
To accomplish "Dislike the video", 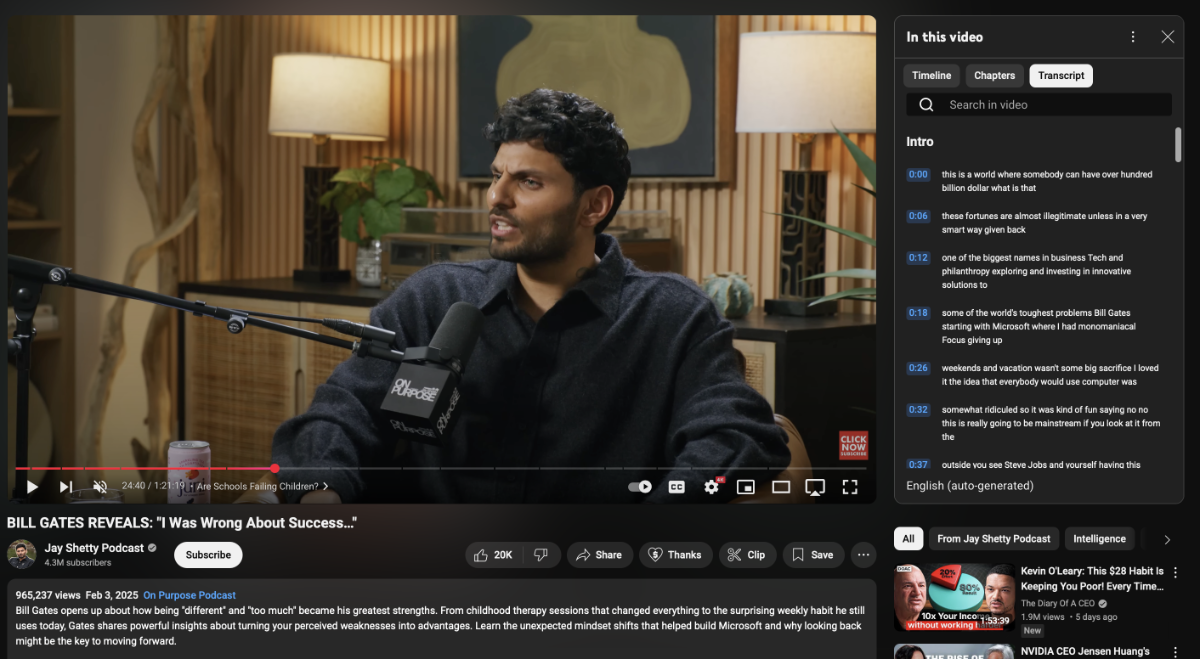I will pyautogui.click(x=541, y=555).
